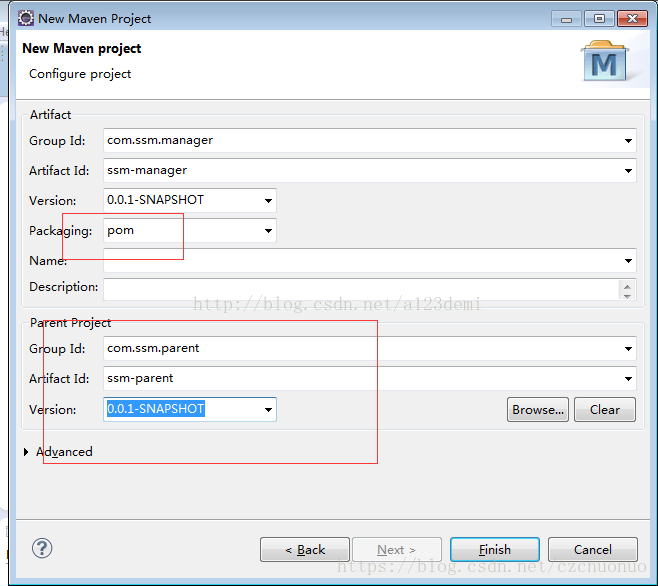Image resolution: width=658 pixels, height=586 pixels.
Task: Click the Browse... button
Action: coord(538,410)
